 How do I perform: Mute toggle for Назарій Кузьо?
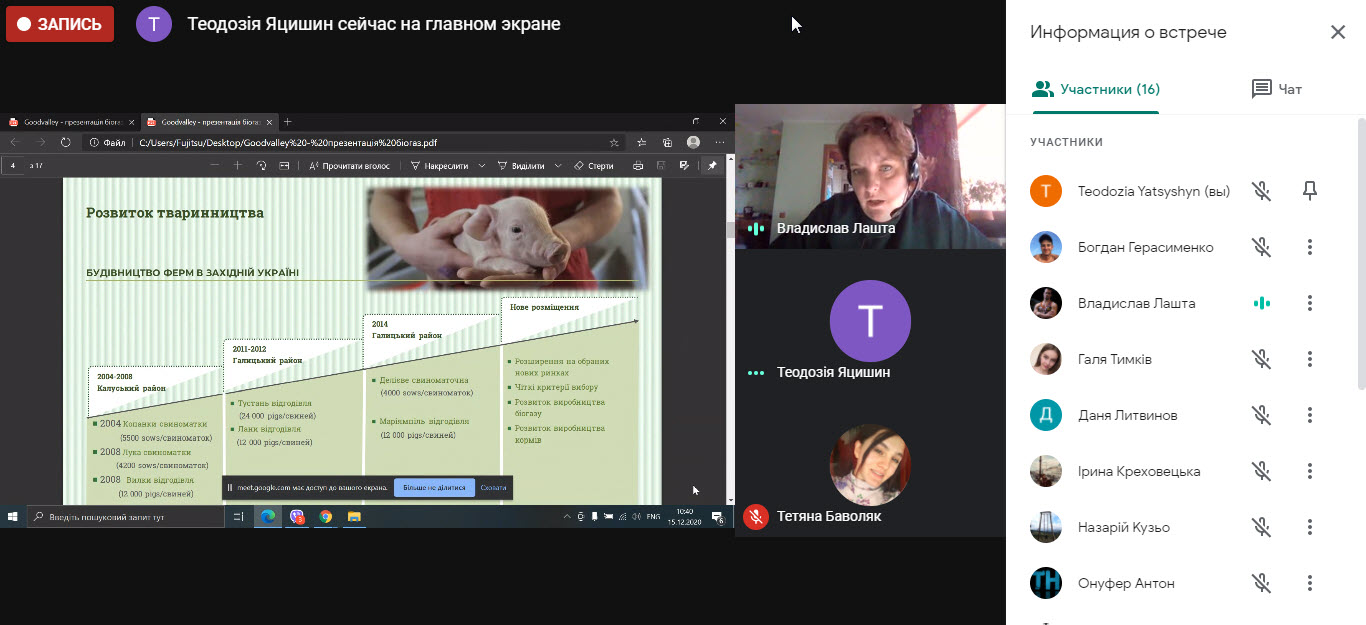(1262, 527)
